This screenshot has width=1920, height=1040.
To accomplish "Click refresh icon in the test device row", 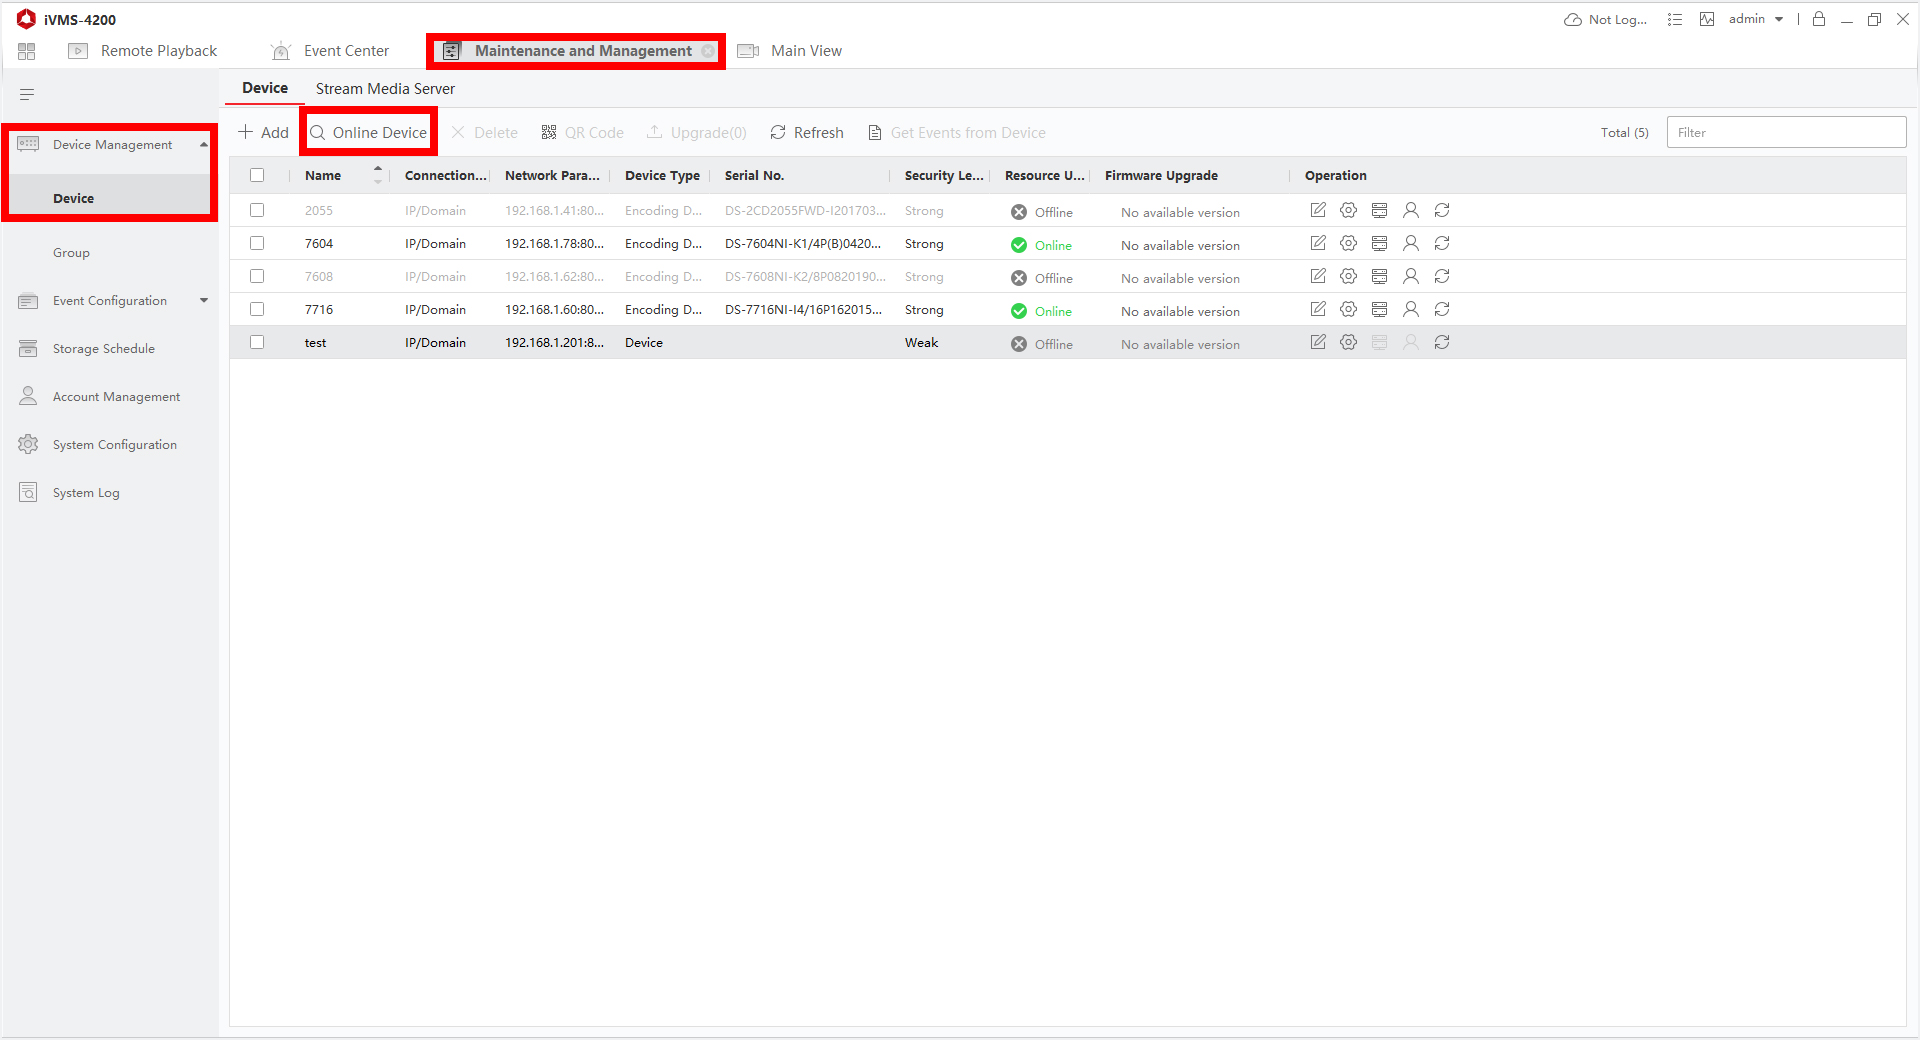I will coord(1441,342).
